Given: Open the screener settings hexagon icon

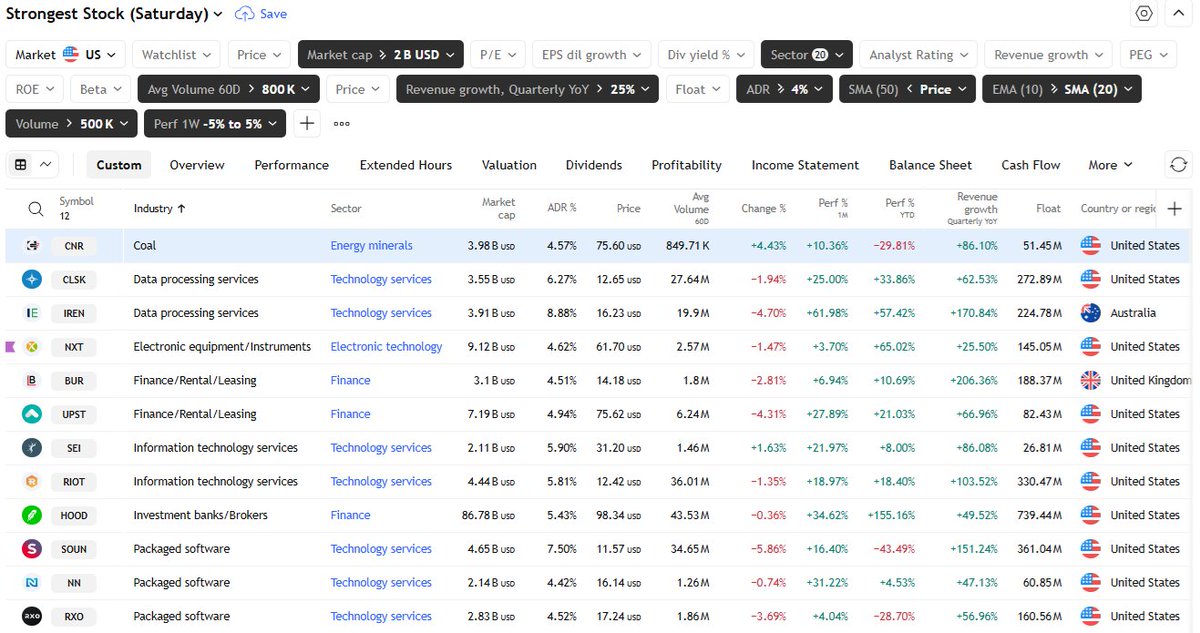Looking at the screenshot, I should click(1145, 14).
